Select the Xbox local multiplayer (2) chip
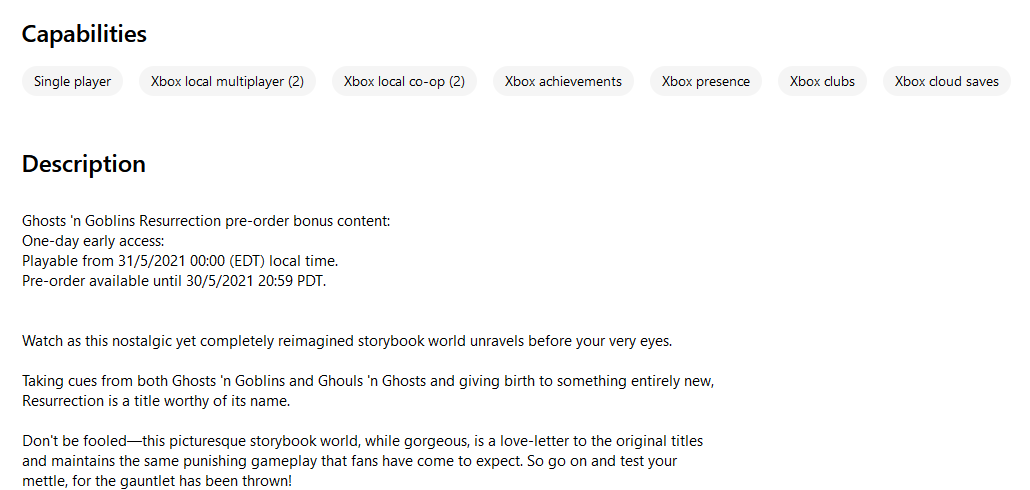This screenshot has width=1030, height=490. pos(227,82)
